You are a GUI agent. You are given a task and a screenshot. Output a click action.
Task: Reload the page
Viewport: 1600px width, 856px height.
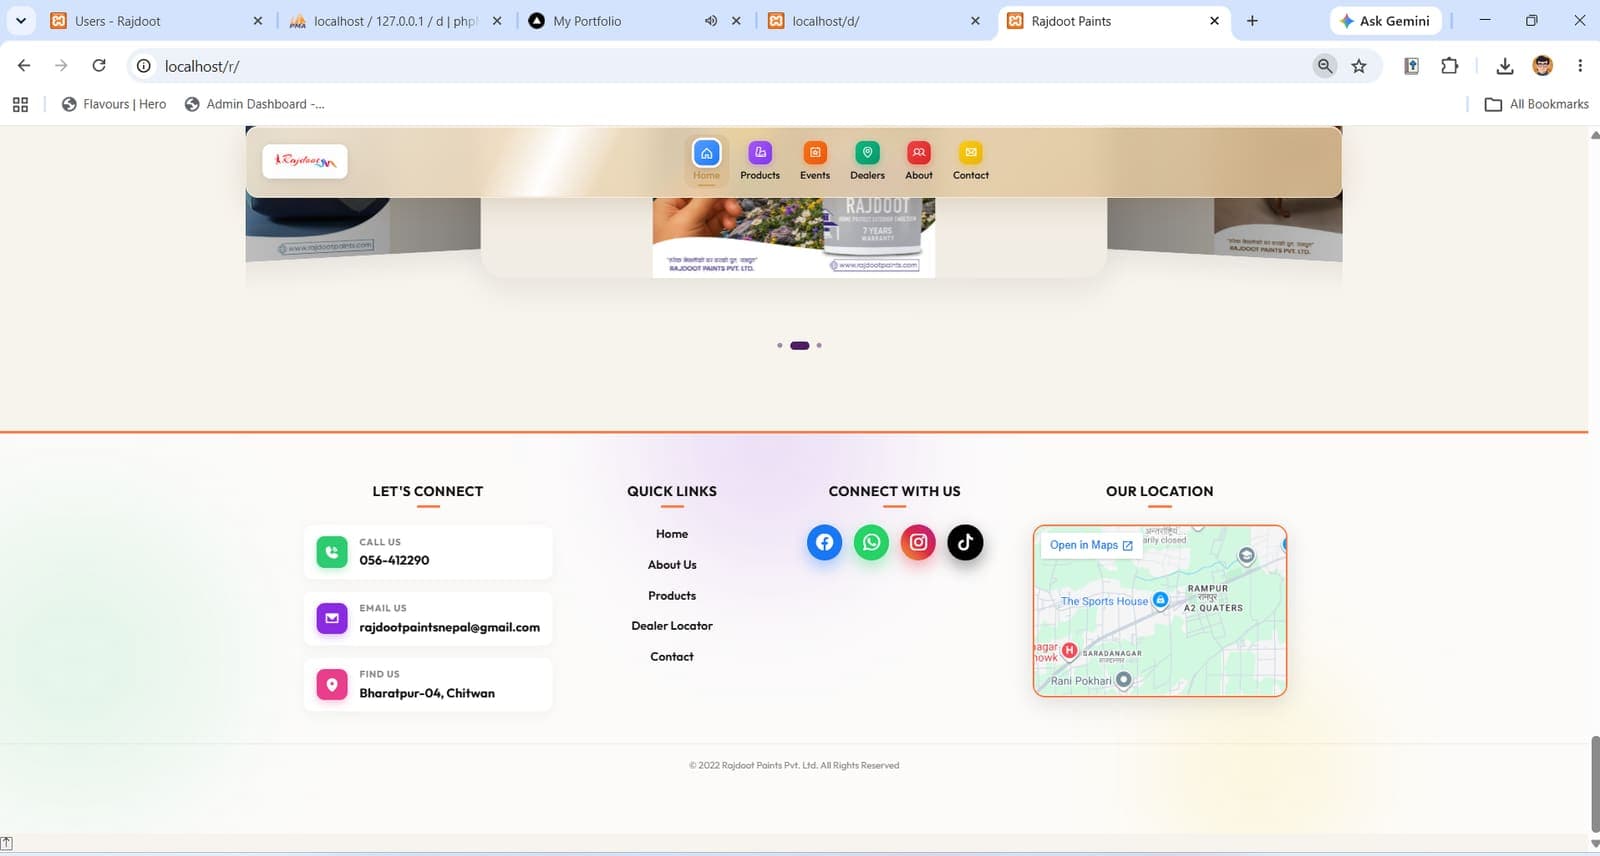pyautogui.click(x=99, y=66)
